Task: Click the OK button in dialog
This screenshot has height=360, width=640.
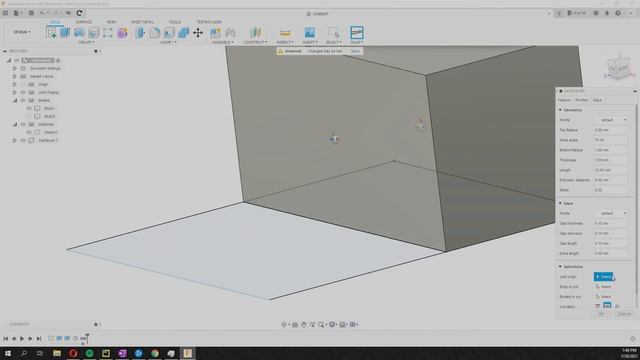Action: 601,314
